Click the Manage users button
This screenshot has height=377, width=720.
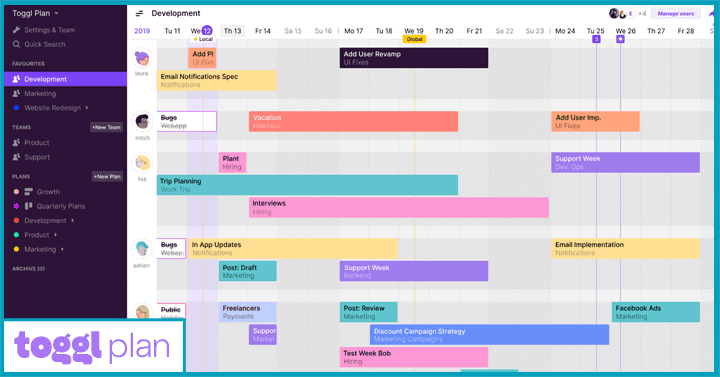pyautogui.click(x=675, y=14)
